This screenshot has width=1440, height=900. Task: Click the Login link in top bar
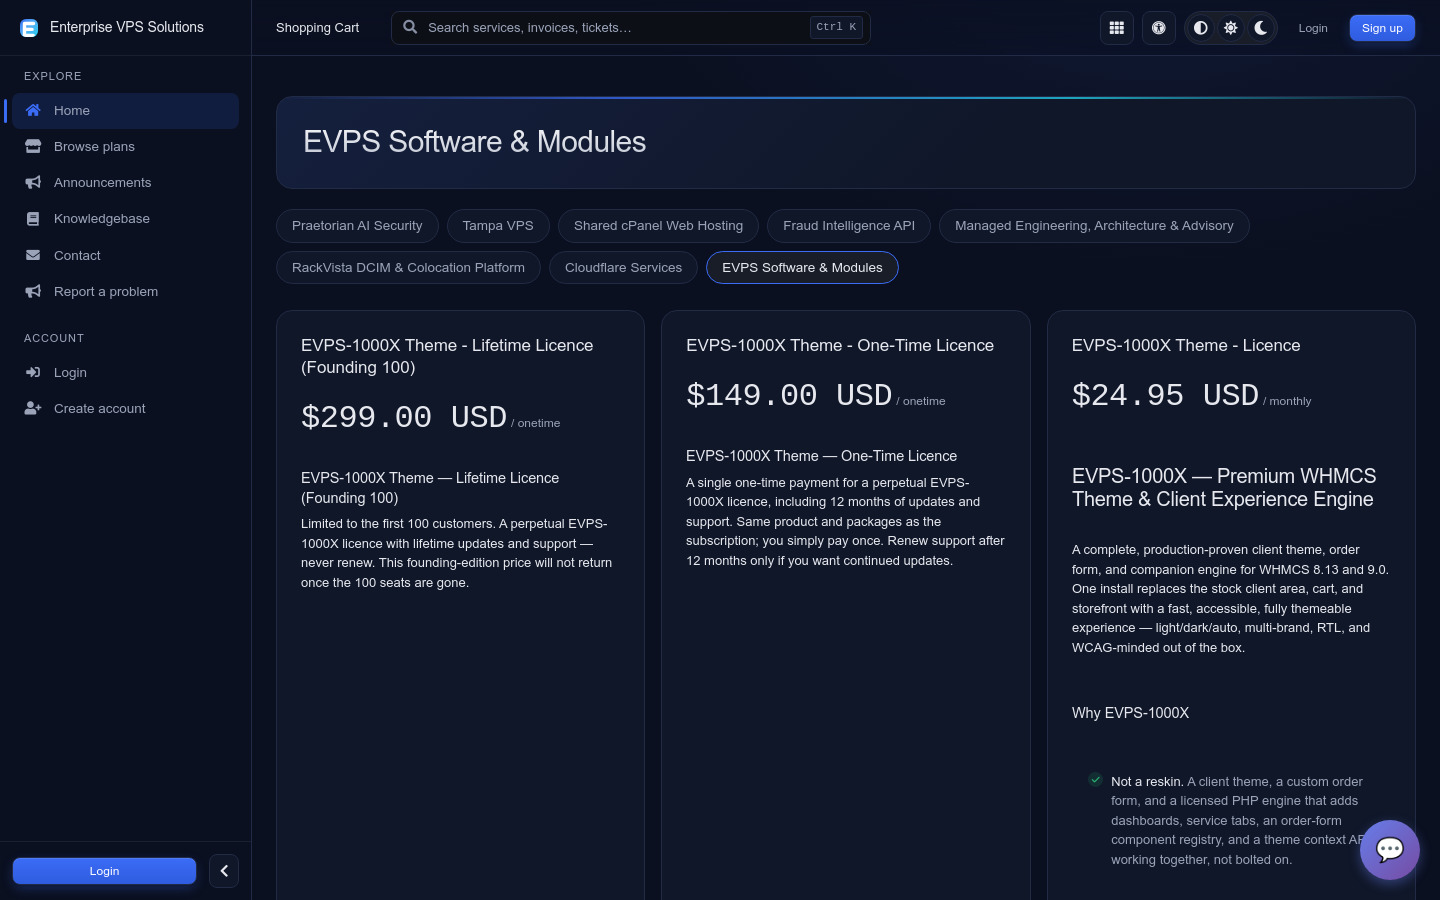[1313, 28]
